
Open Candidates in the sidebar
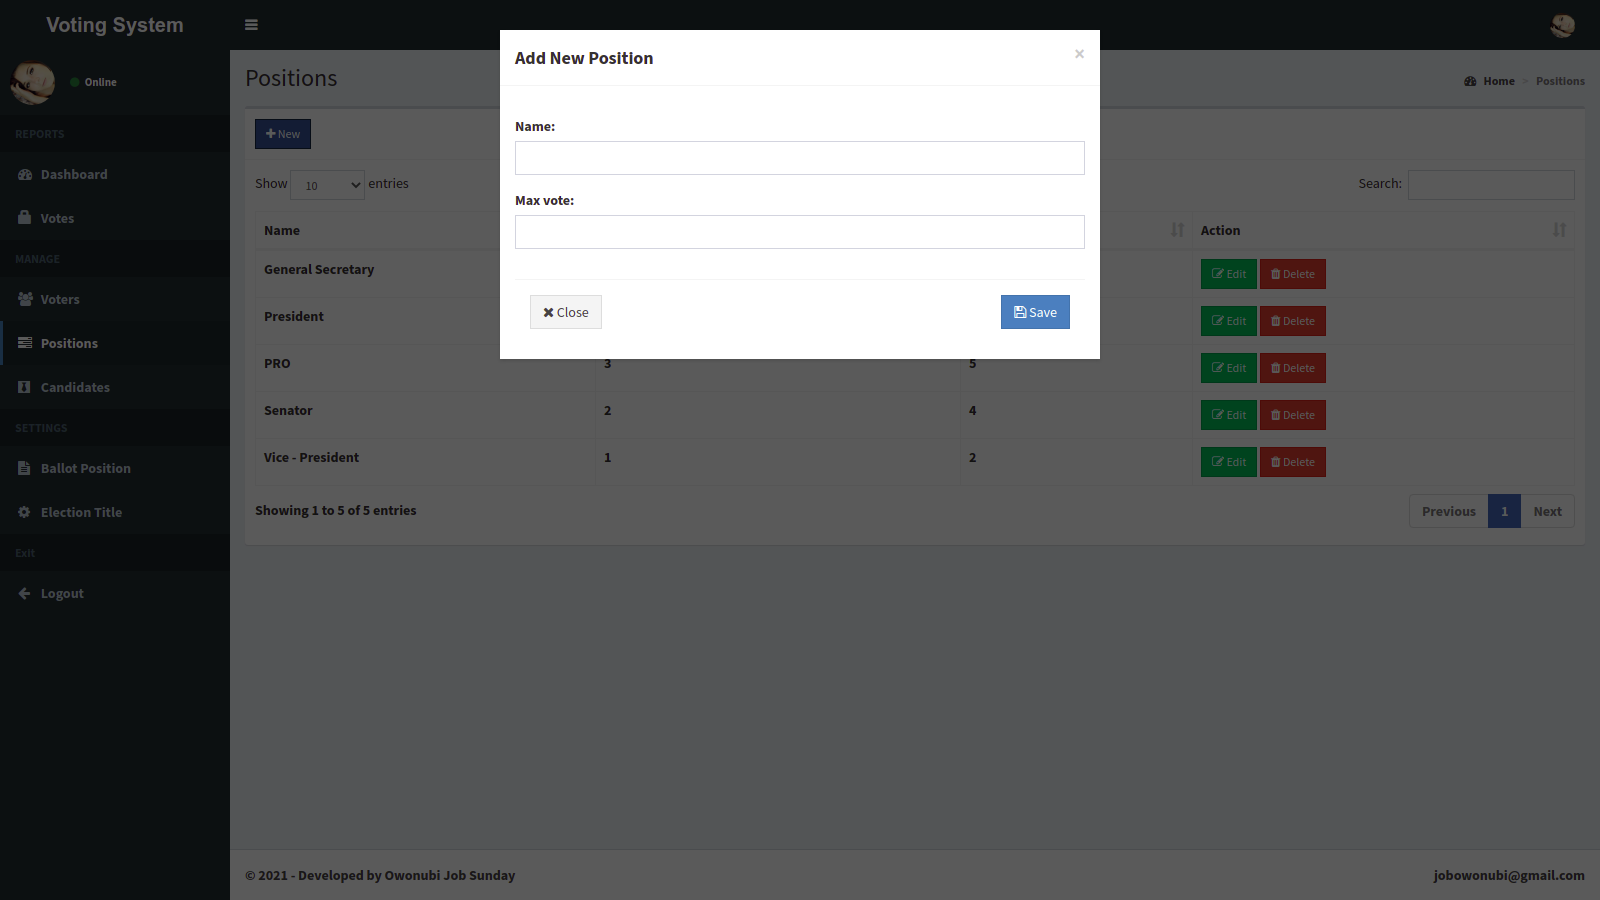[x=115, y=387]
